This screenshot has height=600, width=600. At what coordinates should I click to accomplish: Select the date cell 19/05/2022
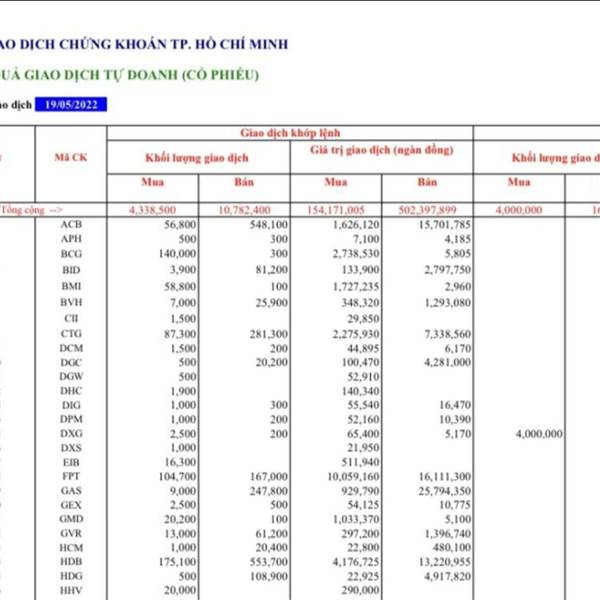(71, 104)
